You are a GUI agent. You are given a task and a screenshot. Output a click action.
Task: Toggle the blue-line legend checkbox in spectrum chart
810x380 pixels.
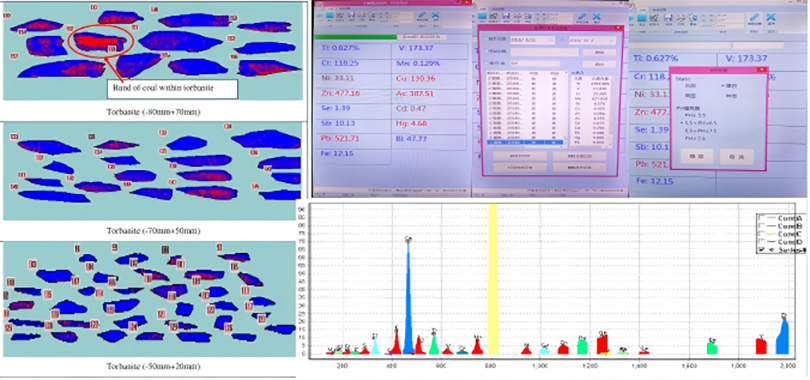[x=761, y=242]
